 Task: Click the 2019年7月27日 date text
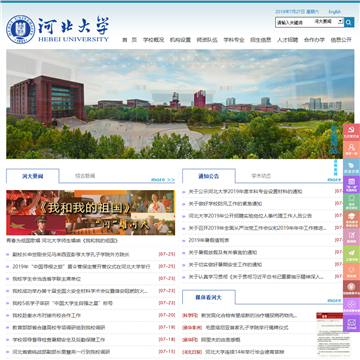(x=290, y=12)
